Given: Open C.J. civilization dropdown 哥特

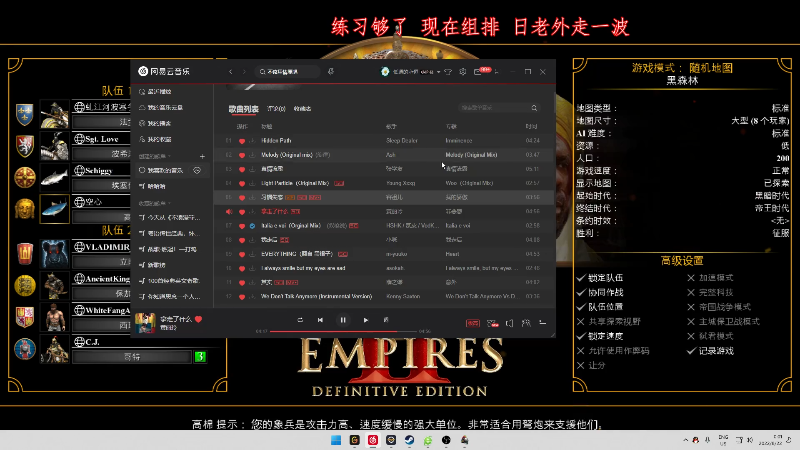Looking at the screenshot, I should tap(132, 357).
